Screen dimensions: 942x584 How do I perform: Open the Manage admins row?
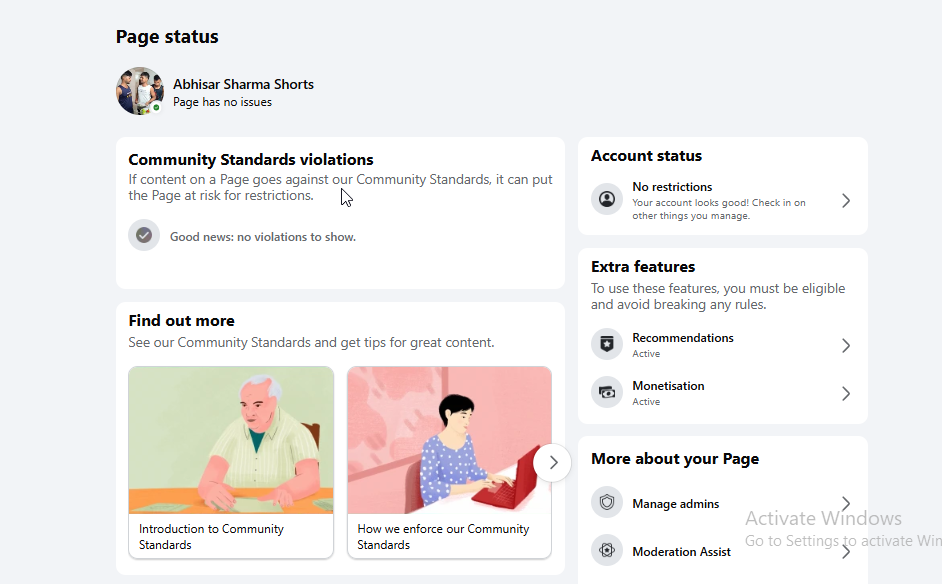(723, 503)
